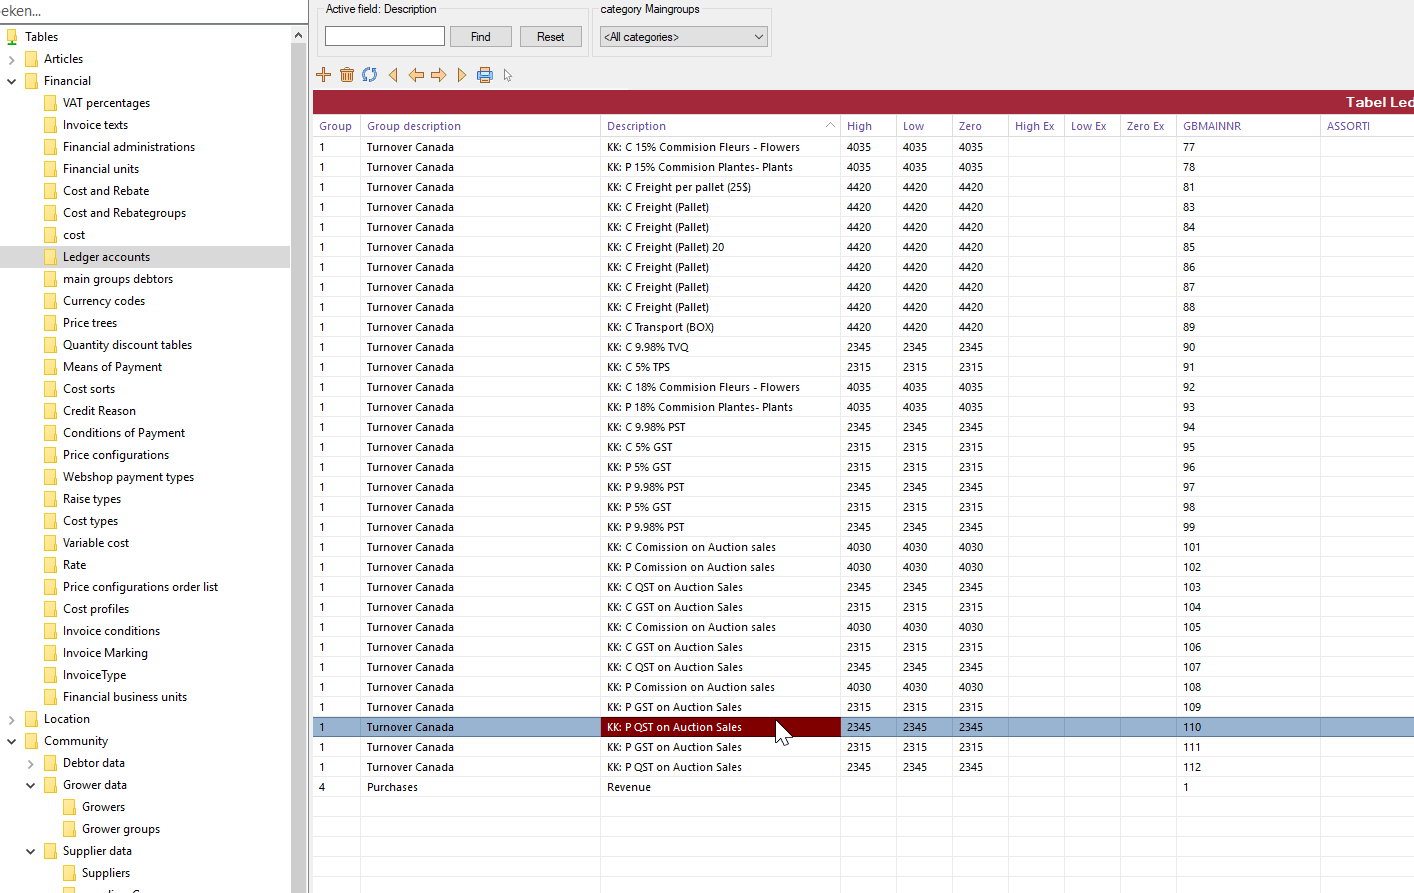The image size is (1414, 893).
Task: Print the table using the printer icon
Action: click(485, 75)
